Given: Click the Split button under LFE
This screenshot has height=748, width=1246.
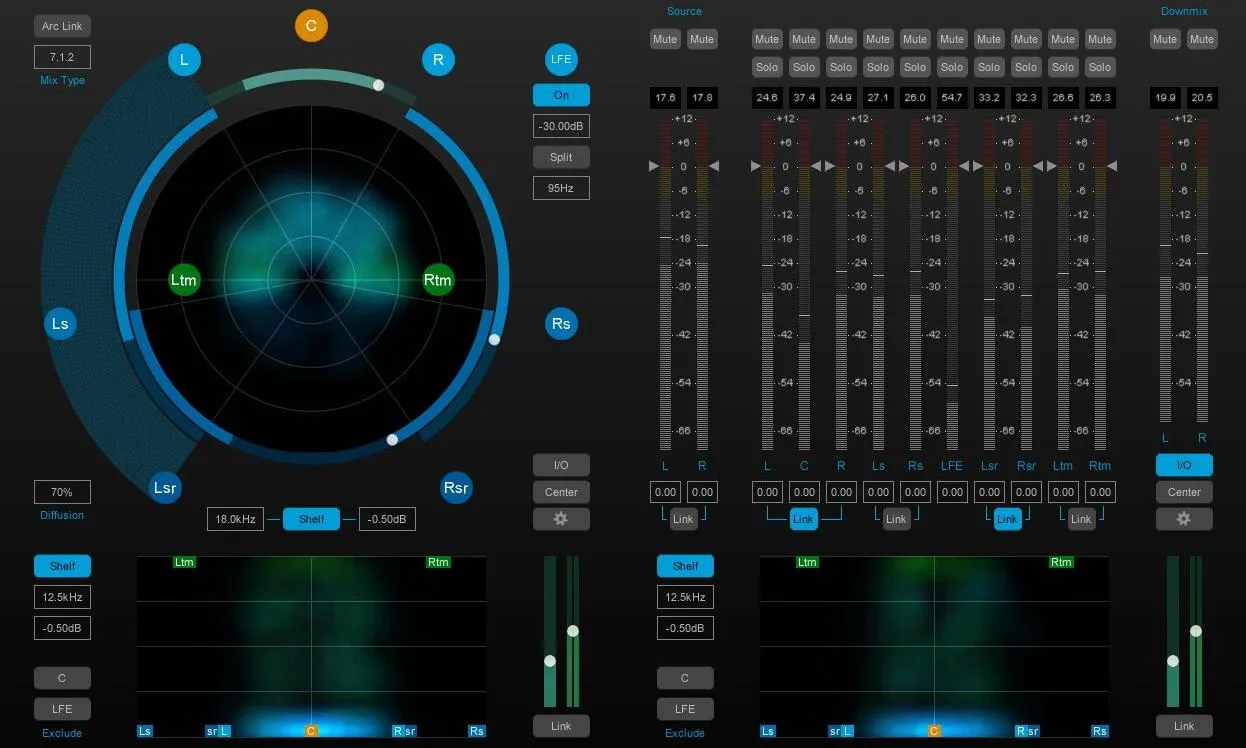Looking at the screenshot, I should tap(561, 157).
